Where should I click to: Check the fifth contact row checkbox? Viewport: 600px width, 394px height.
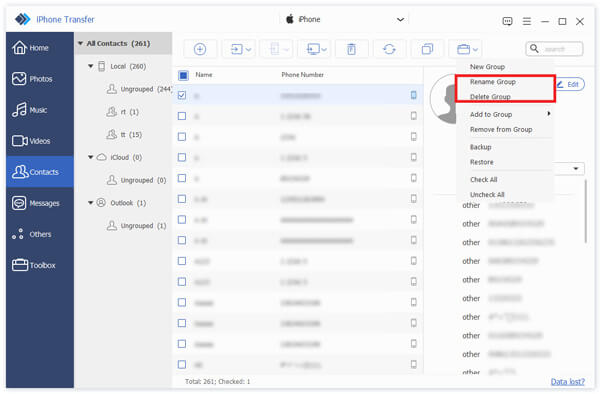[182, 178]
